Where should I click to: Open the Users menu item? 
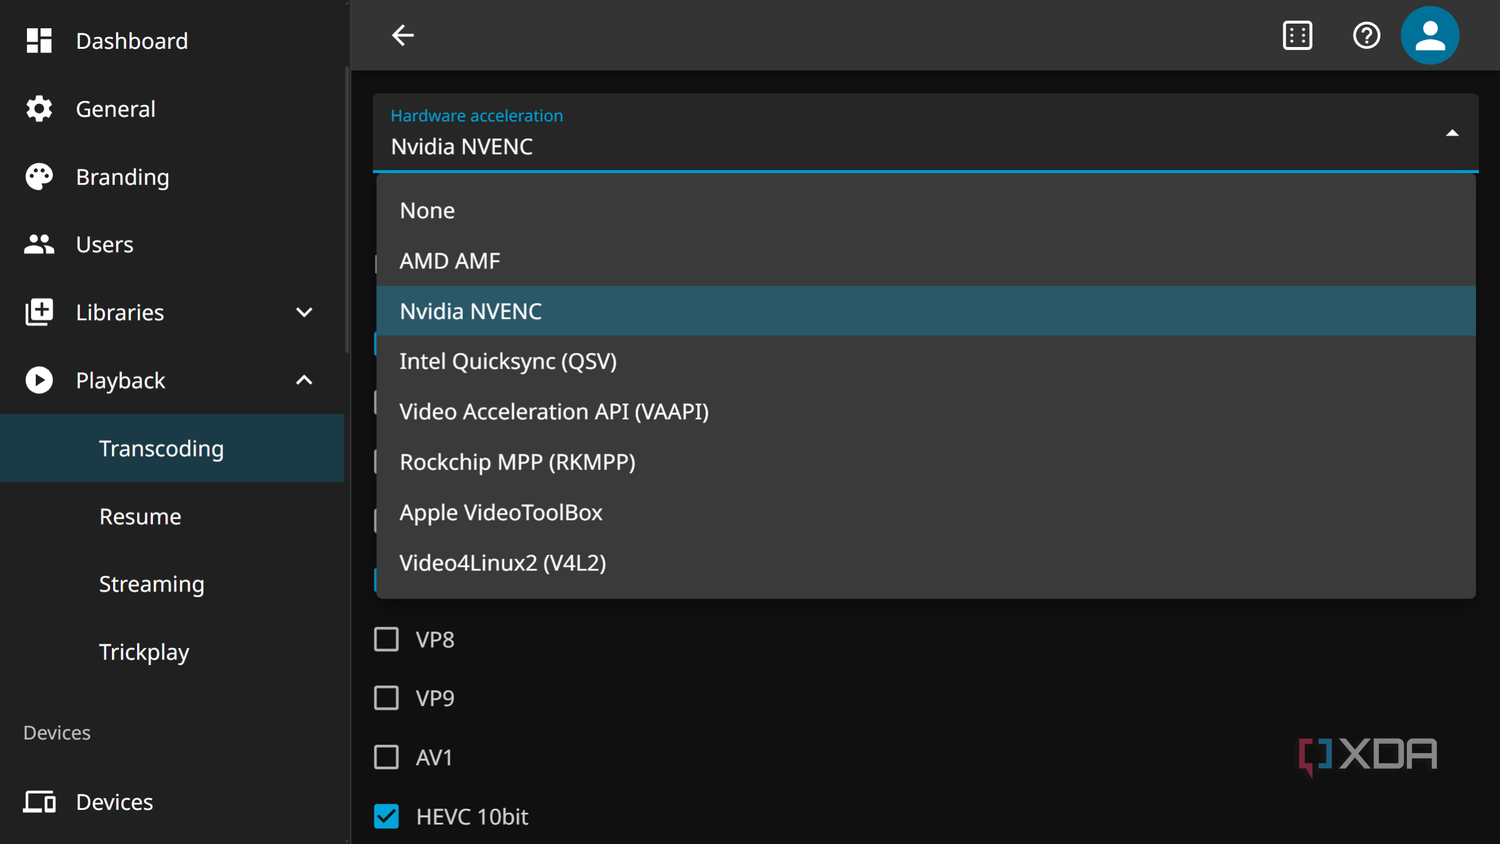[x=172, y=244]
